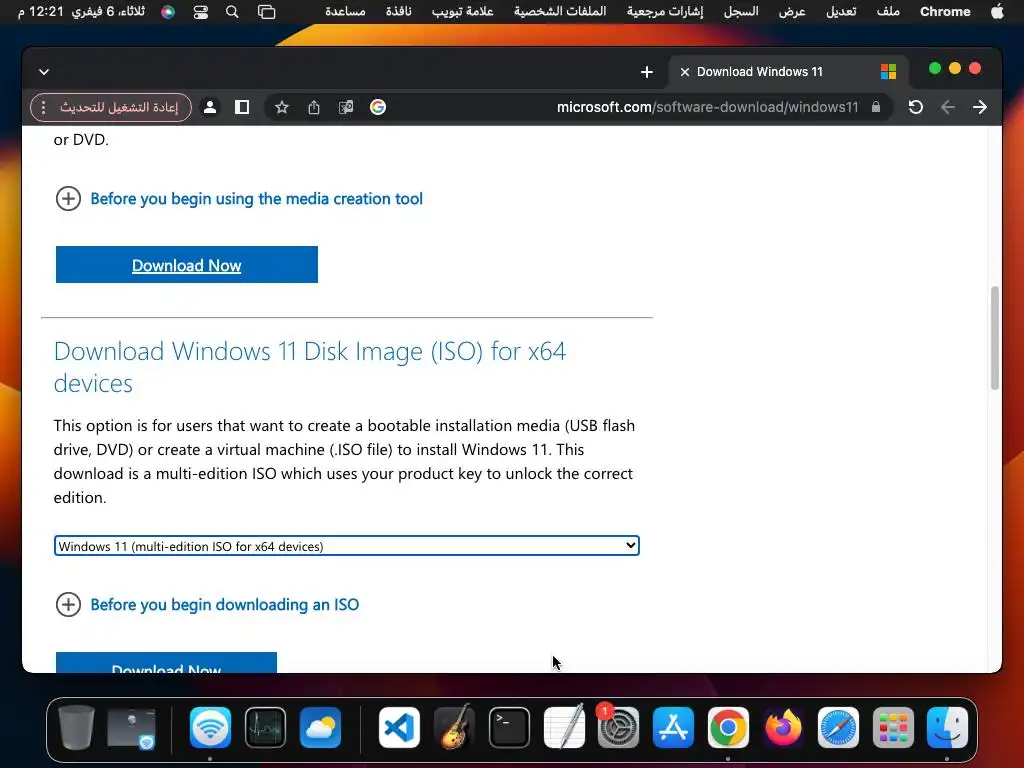Open the تعديل (Edit) menu
1024x768 pixels.
(840, 12)
